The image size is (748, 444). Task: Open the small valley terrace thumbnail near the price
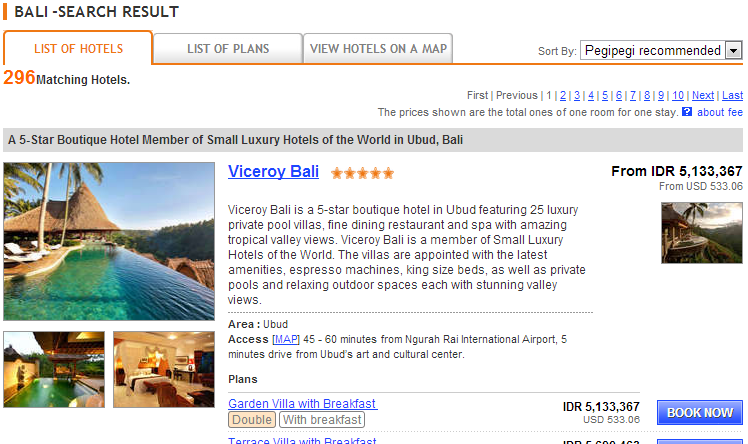[702, 233]
